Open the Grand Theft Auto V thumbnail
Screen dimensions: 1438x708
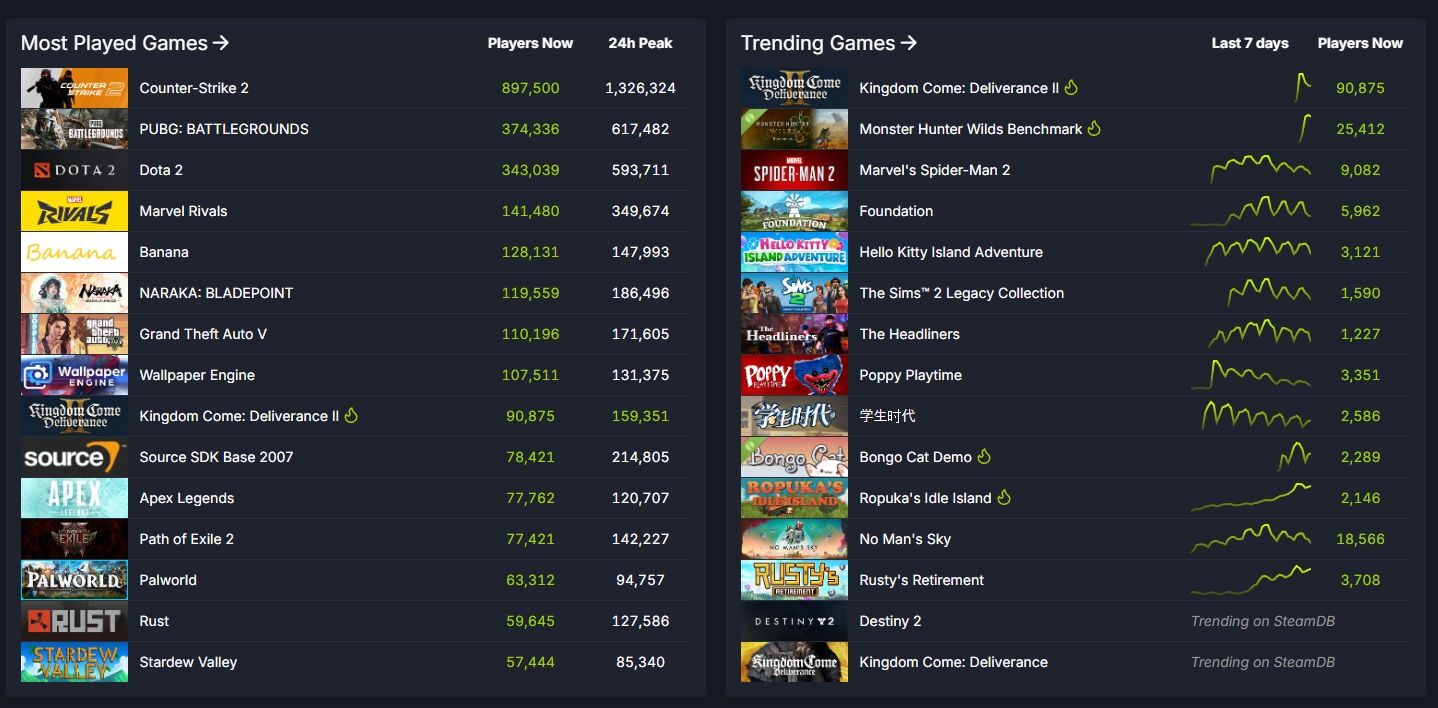(74, 334)
